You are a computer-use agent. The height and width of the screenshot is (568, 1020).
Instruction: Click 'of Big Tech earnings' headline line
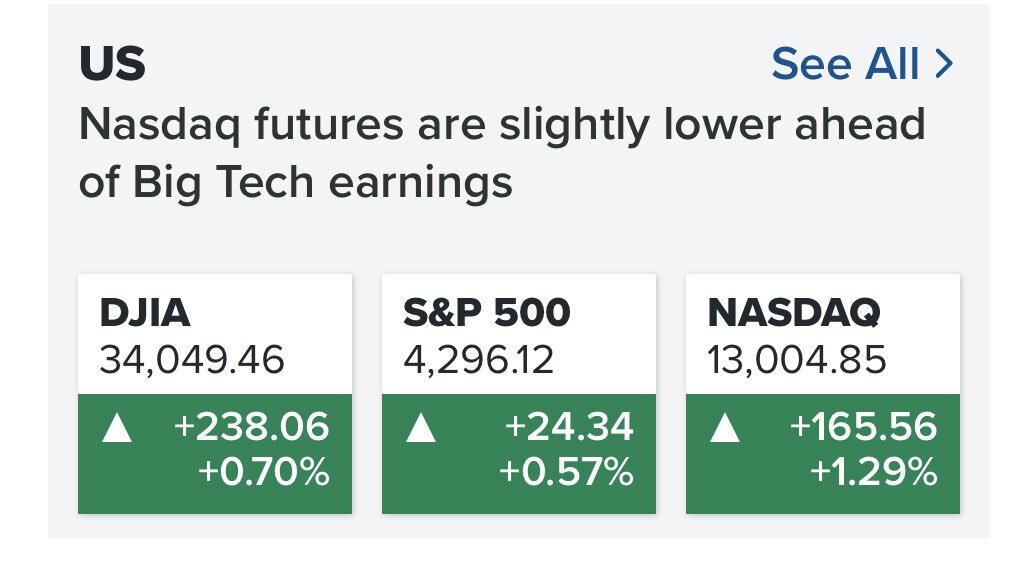coord(296,182)
